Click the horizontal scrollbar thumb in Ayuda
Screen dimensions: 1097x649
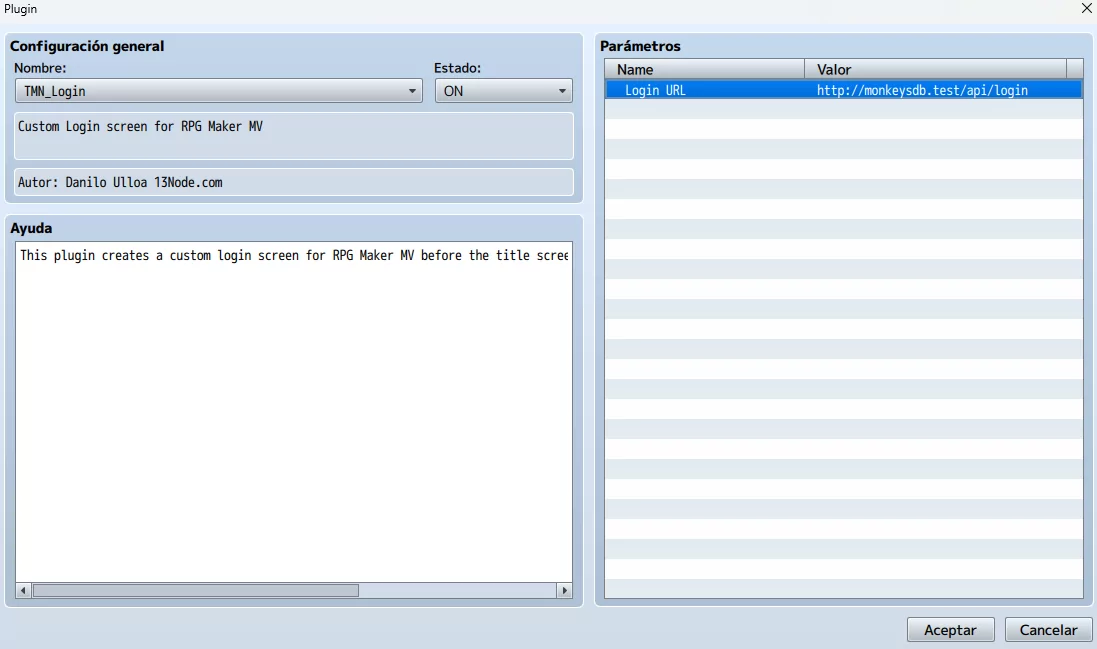click(x=196, y=590)
